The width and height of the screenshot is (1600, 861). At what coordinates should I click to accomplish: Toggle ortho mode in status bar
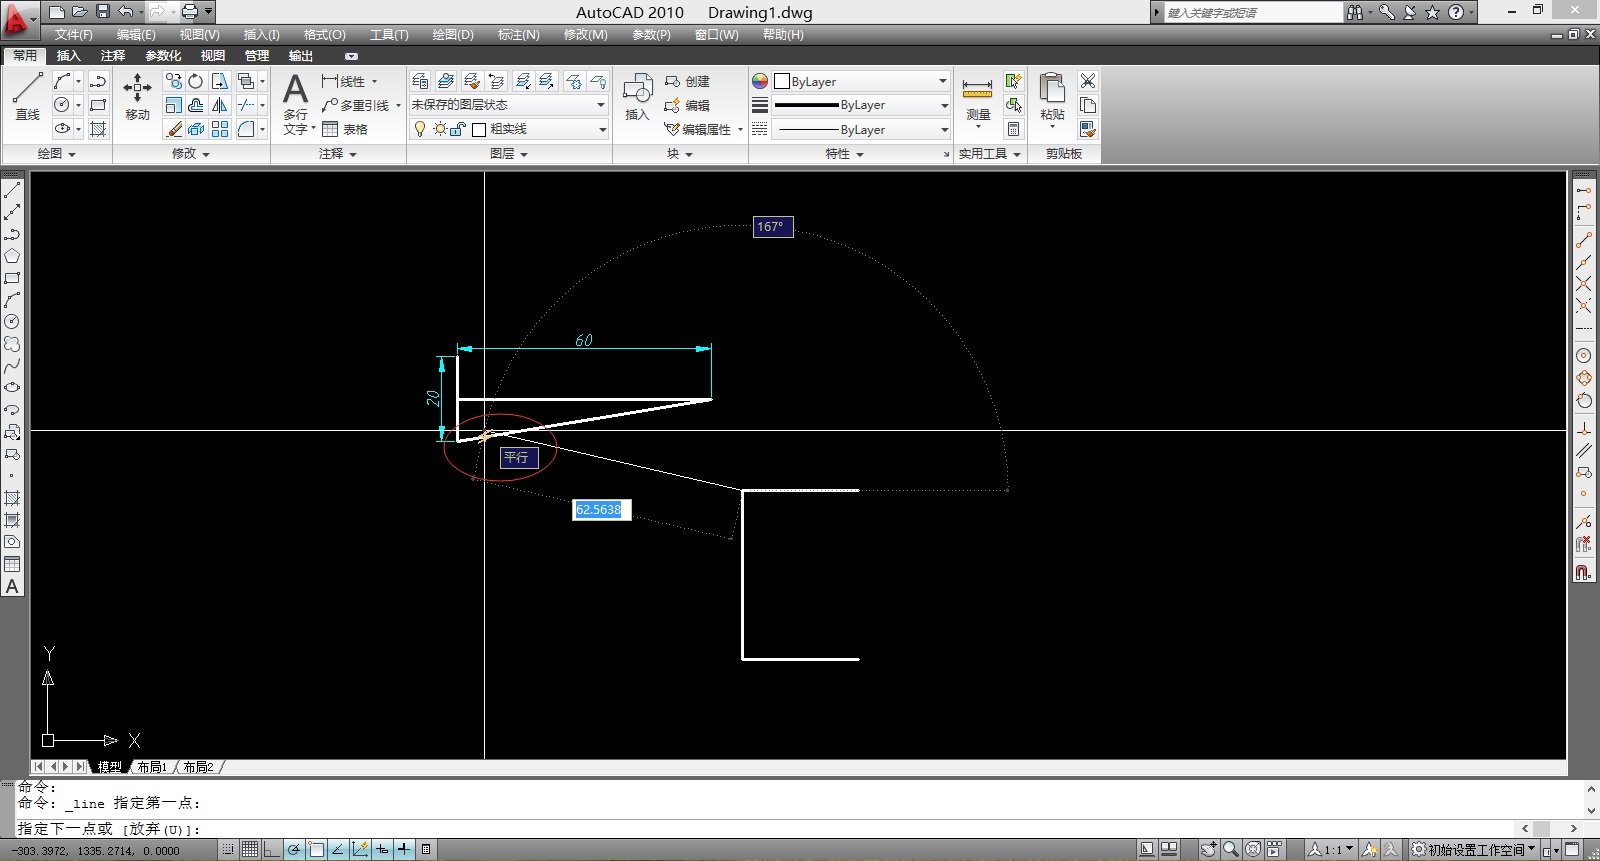(x=272, y=850)
